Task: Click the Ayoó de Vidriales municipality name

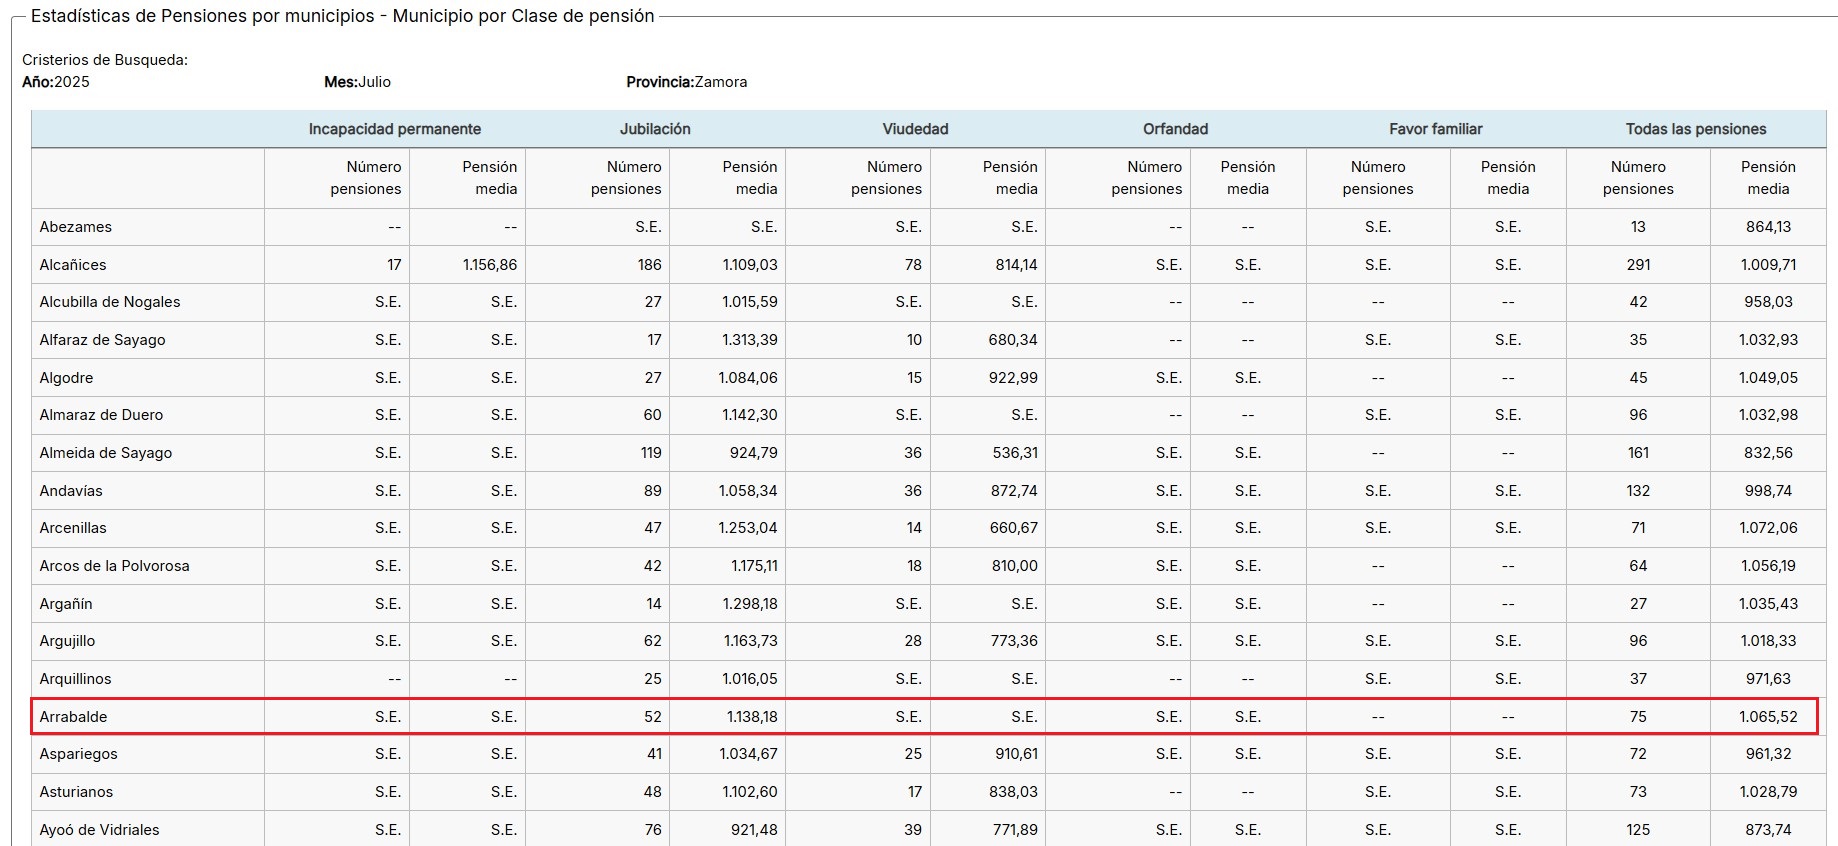Action: (99, 830)
